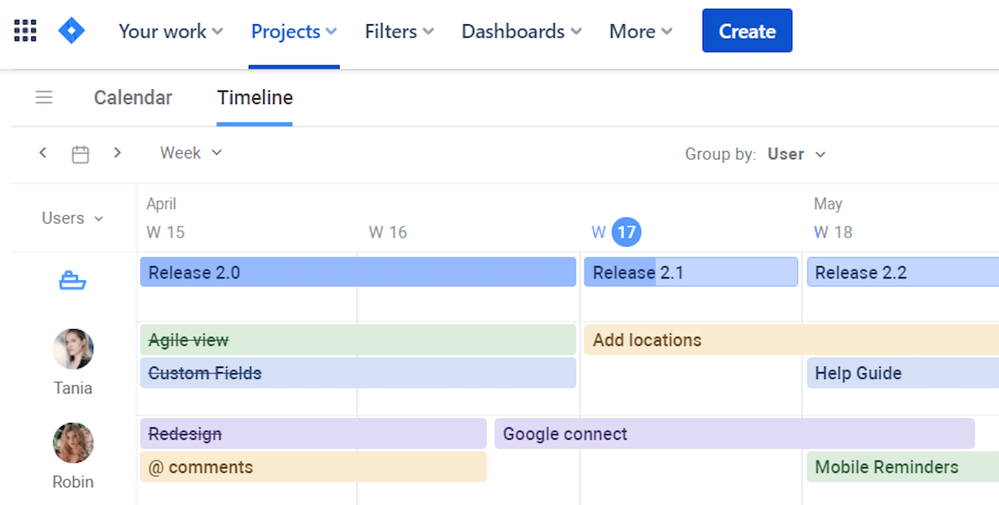The image size is (999, 505).
Task: Open the Group by User dropdown
Action: coord(796,154)
